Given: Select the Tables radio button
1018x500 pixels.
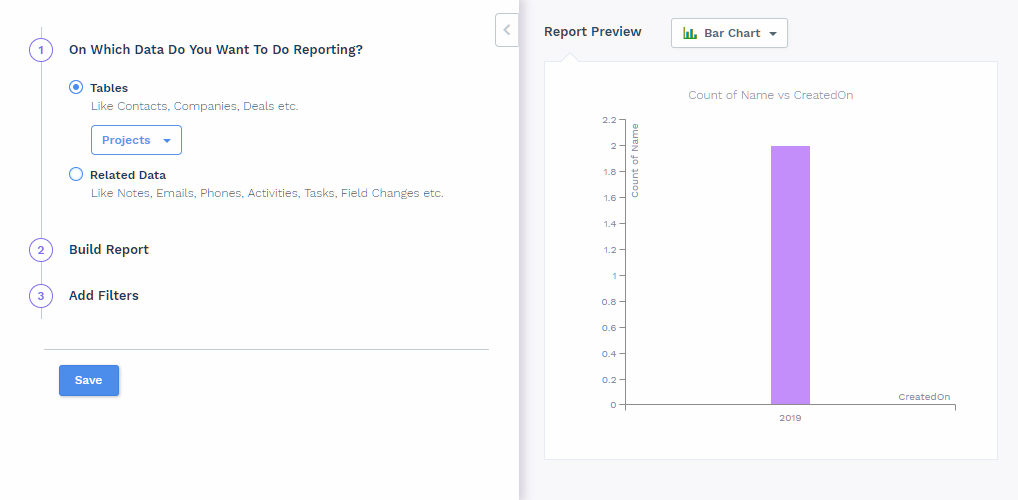Looking at the screenshot, I should click(x=76, y=88).
